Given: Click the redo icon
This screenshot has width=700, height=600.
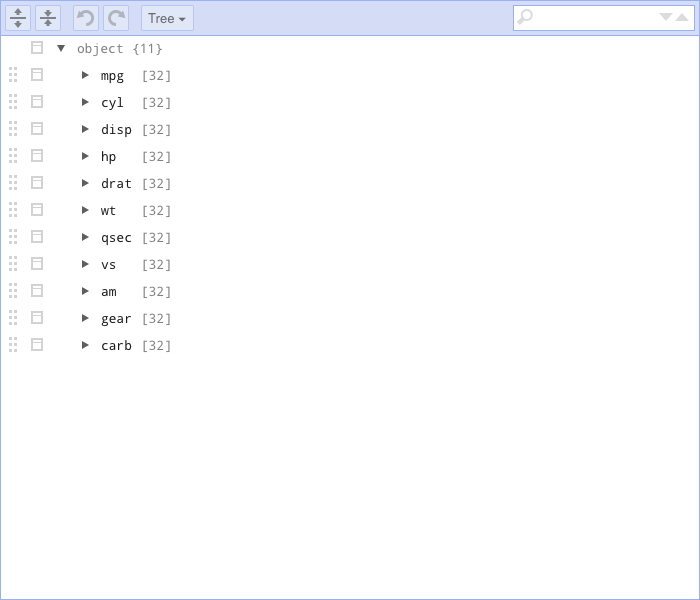Looking at the screenshot, I should pos(116,18).
